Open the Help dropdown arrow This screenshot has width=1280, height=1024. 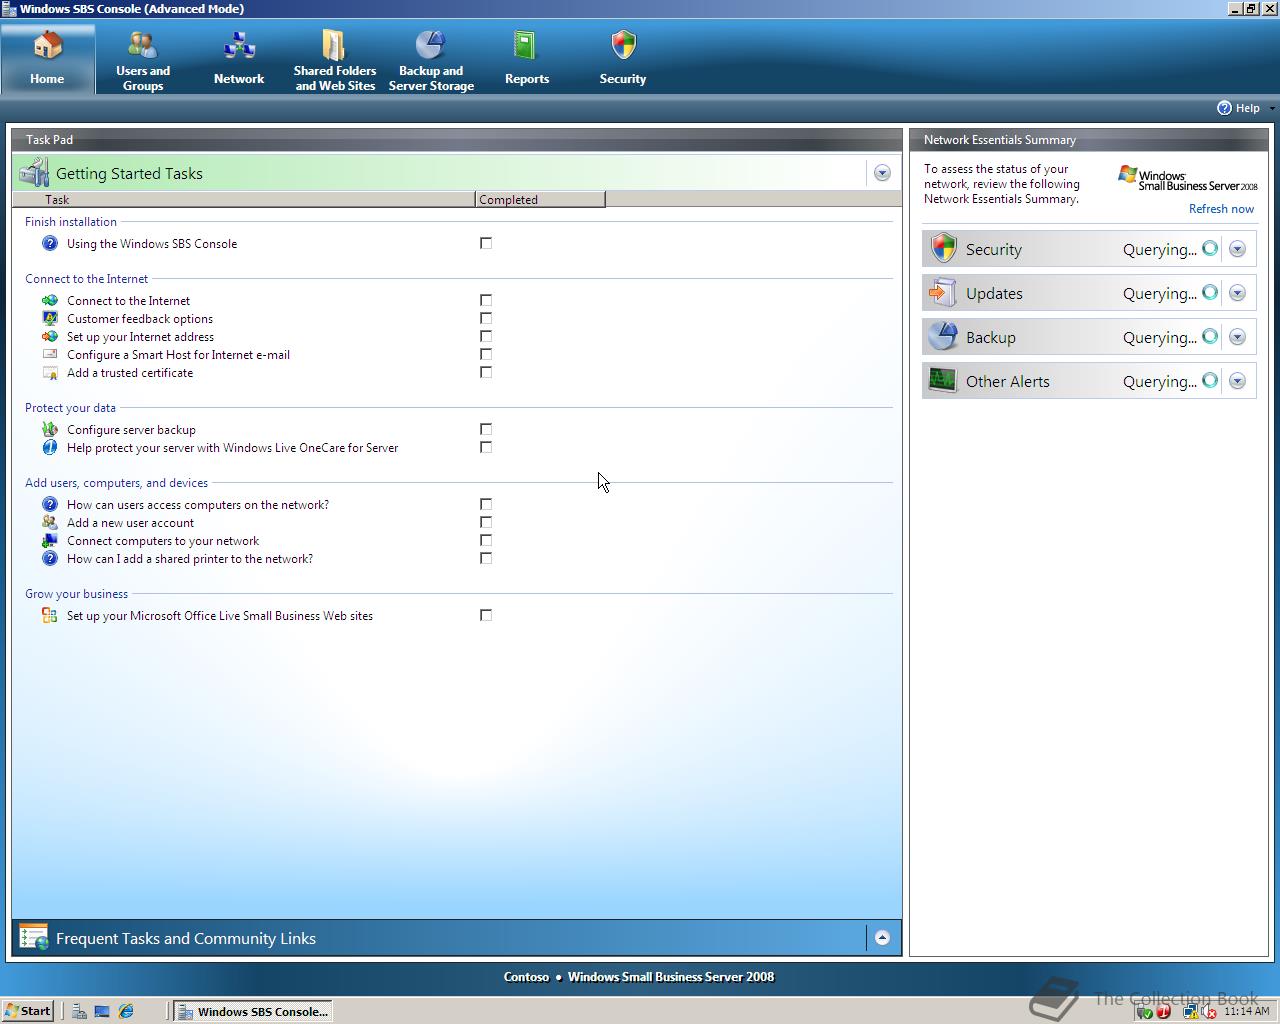(x=1272, y=108)
